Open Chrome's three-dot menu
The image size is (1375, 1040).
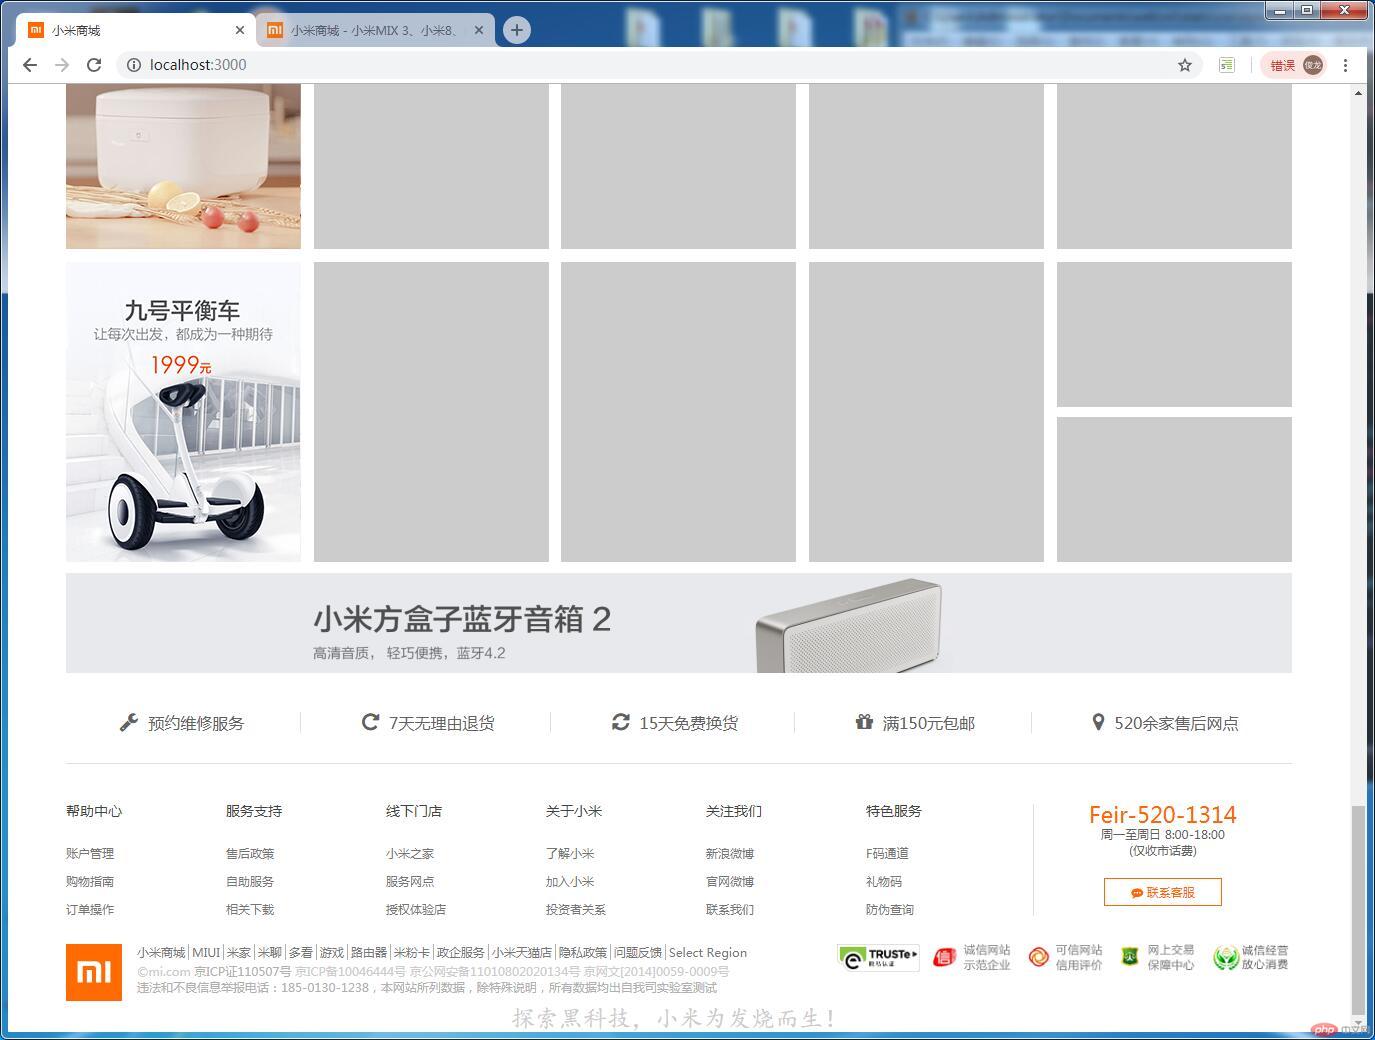(1346, 65)
